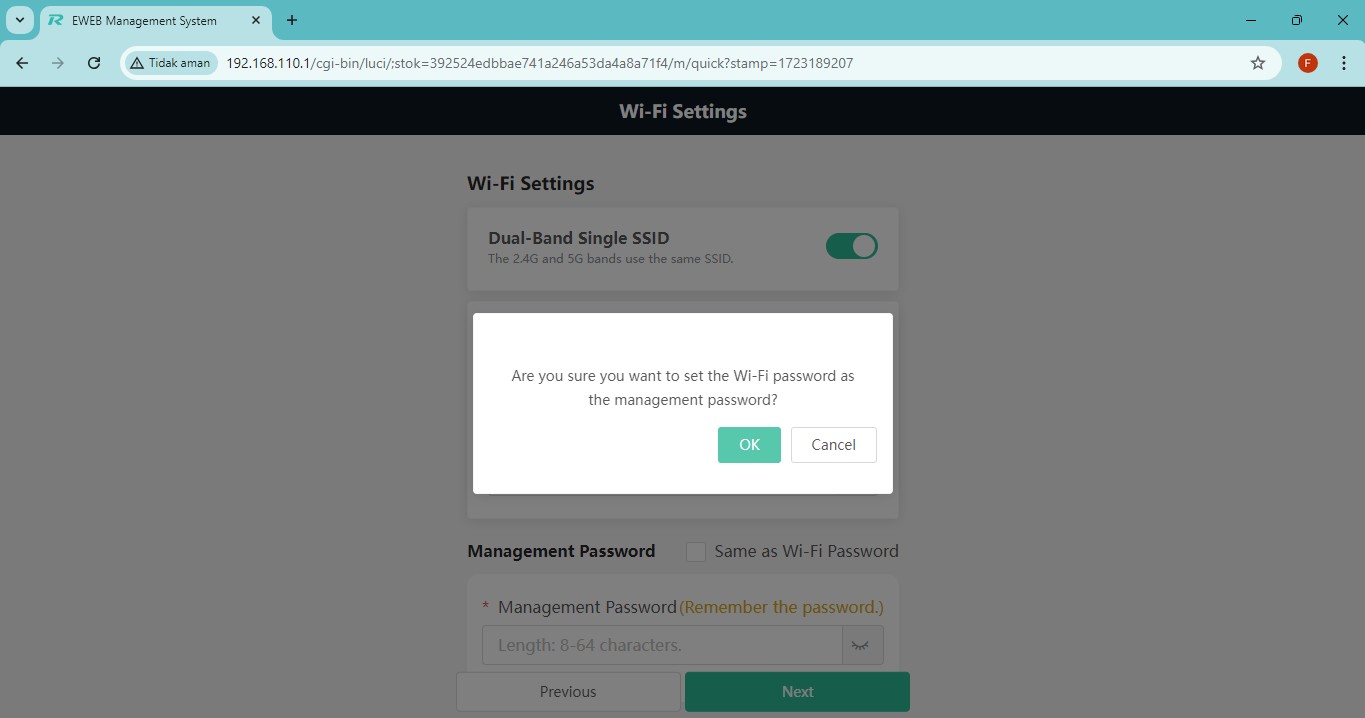
Task: Focus the Management Password input field
Action: coord(662,645)
